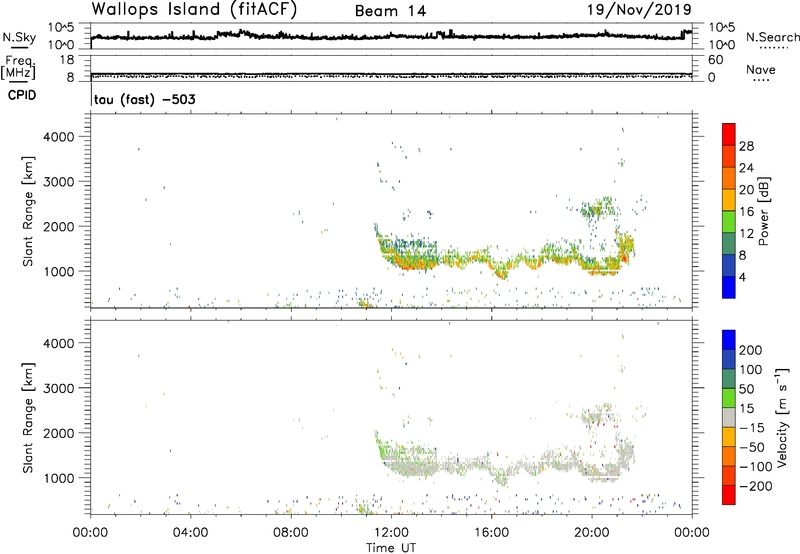Pick the yellow segment of Velocity colorbar
Viewport: 800px width, 554px height.
[x=729, y=438]
